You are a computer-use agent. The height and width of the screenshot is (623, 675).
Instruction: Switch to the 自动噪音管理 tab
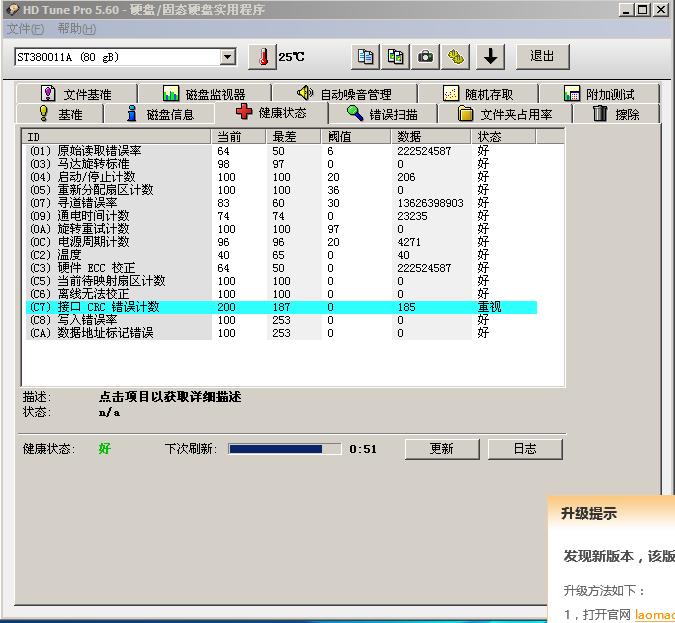(344, 93)
